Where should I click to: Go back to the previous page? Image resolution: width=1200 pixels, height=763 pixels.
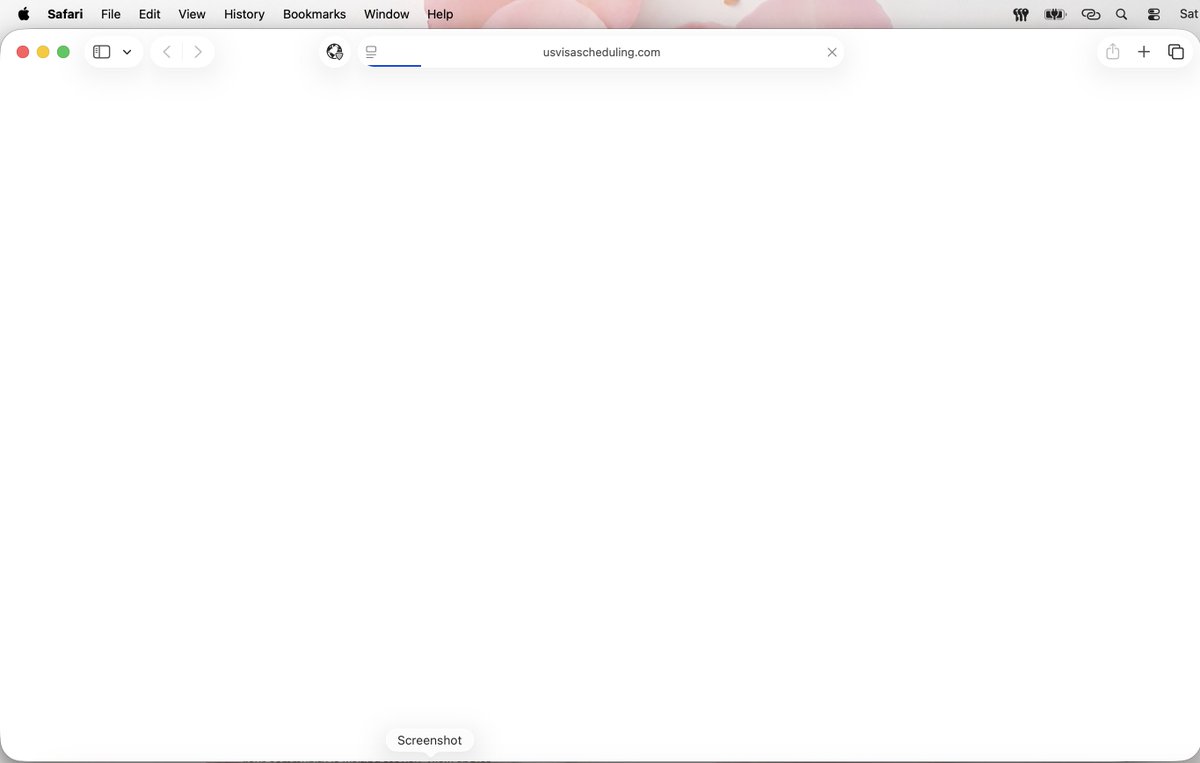tap(167, 52)
